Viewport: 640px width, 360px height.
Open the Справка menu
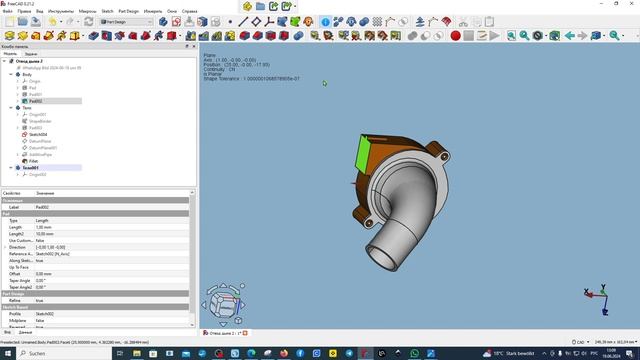coord(189,11)
